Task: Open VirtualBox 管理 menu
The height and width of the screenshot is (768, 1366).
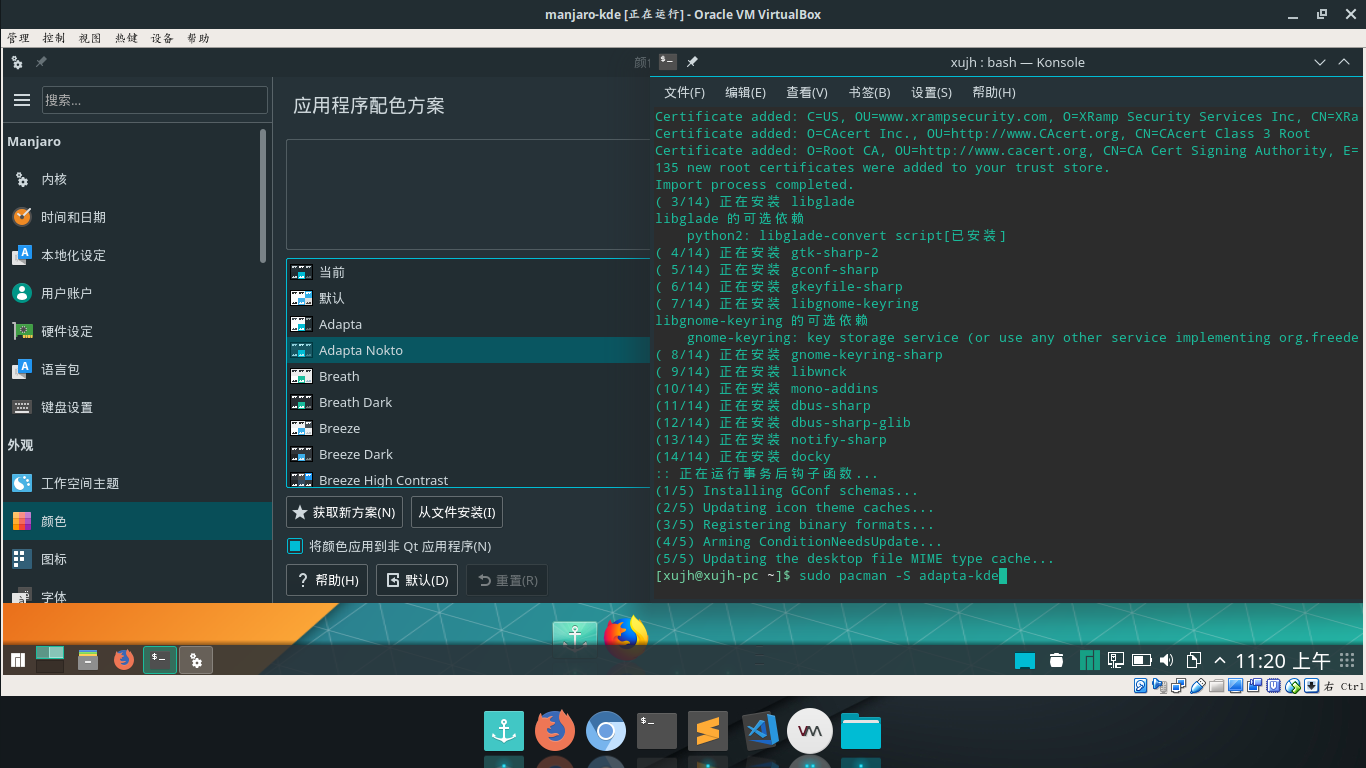Action: click(x=18, y=38)
